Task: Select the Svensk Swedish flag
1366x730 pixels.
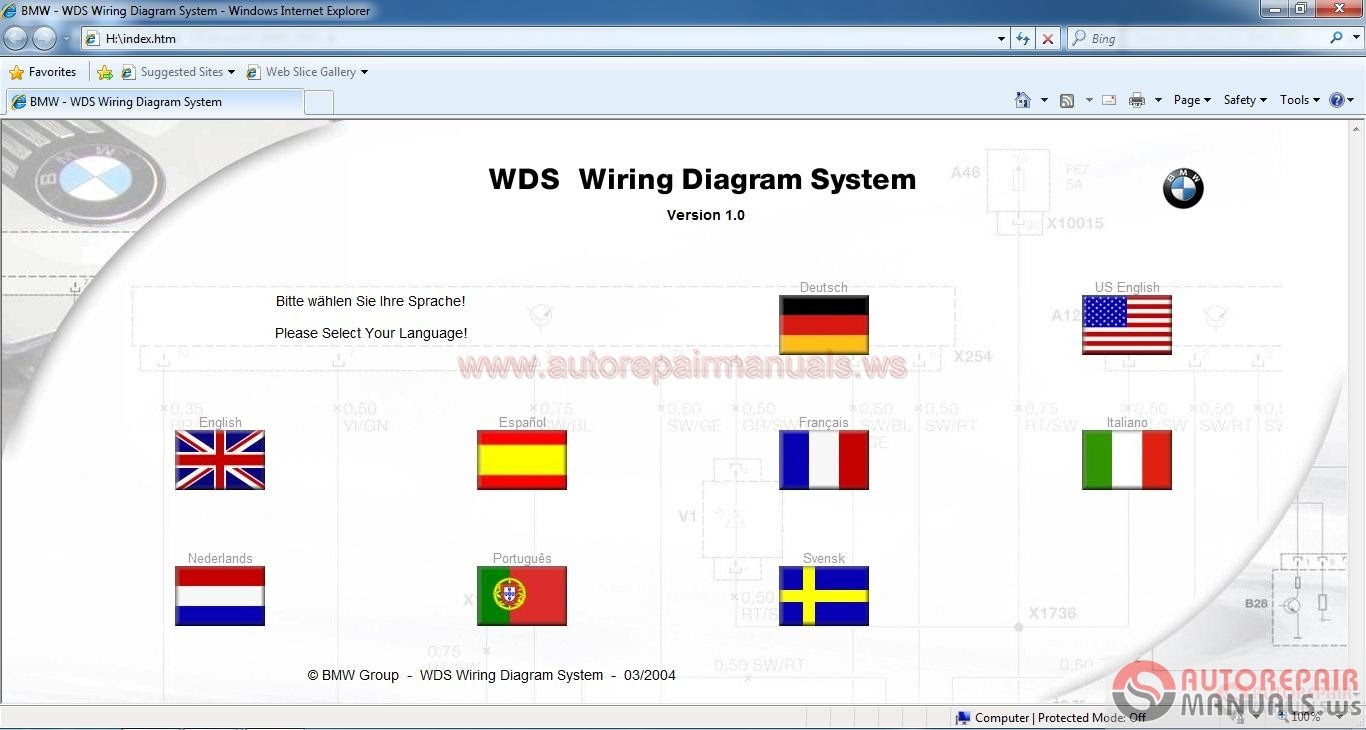Action: point(824,596)
